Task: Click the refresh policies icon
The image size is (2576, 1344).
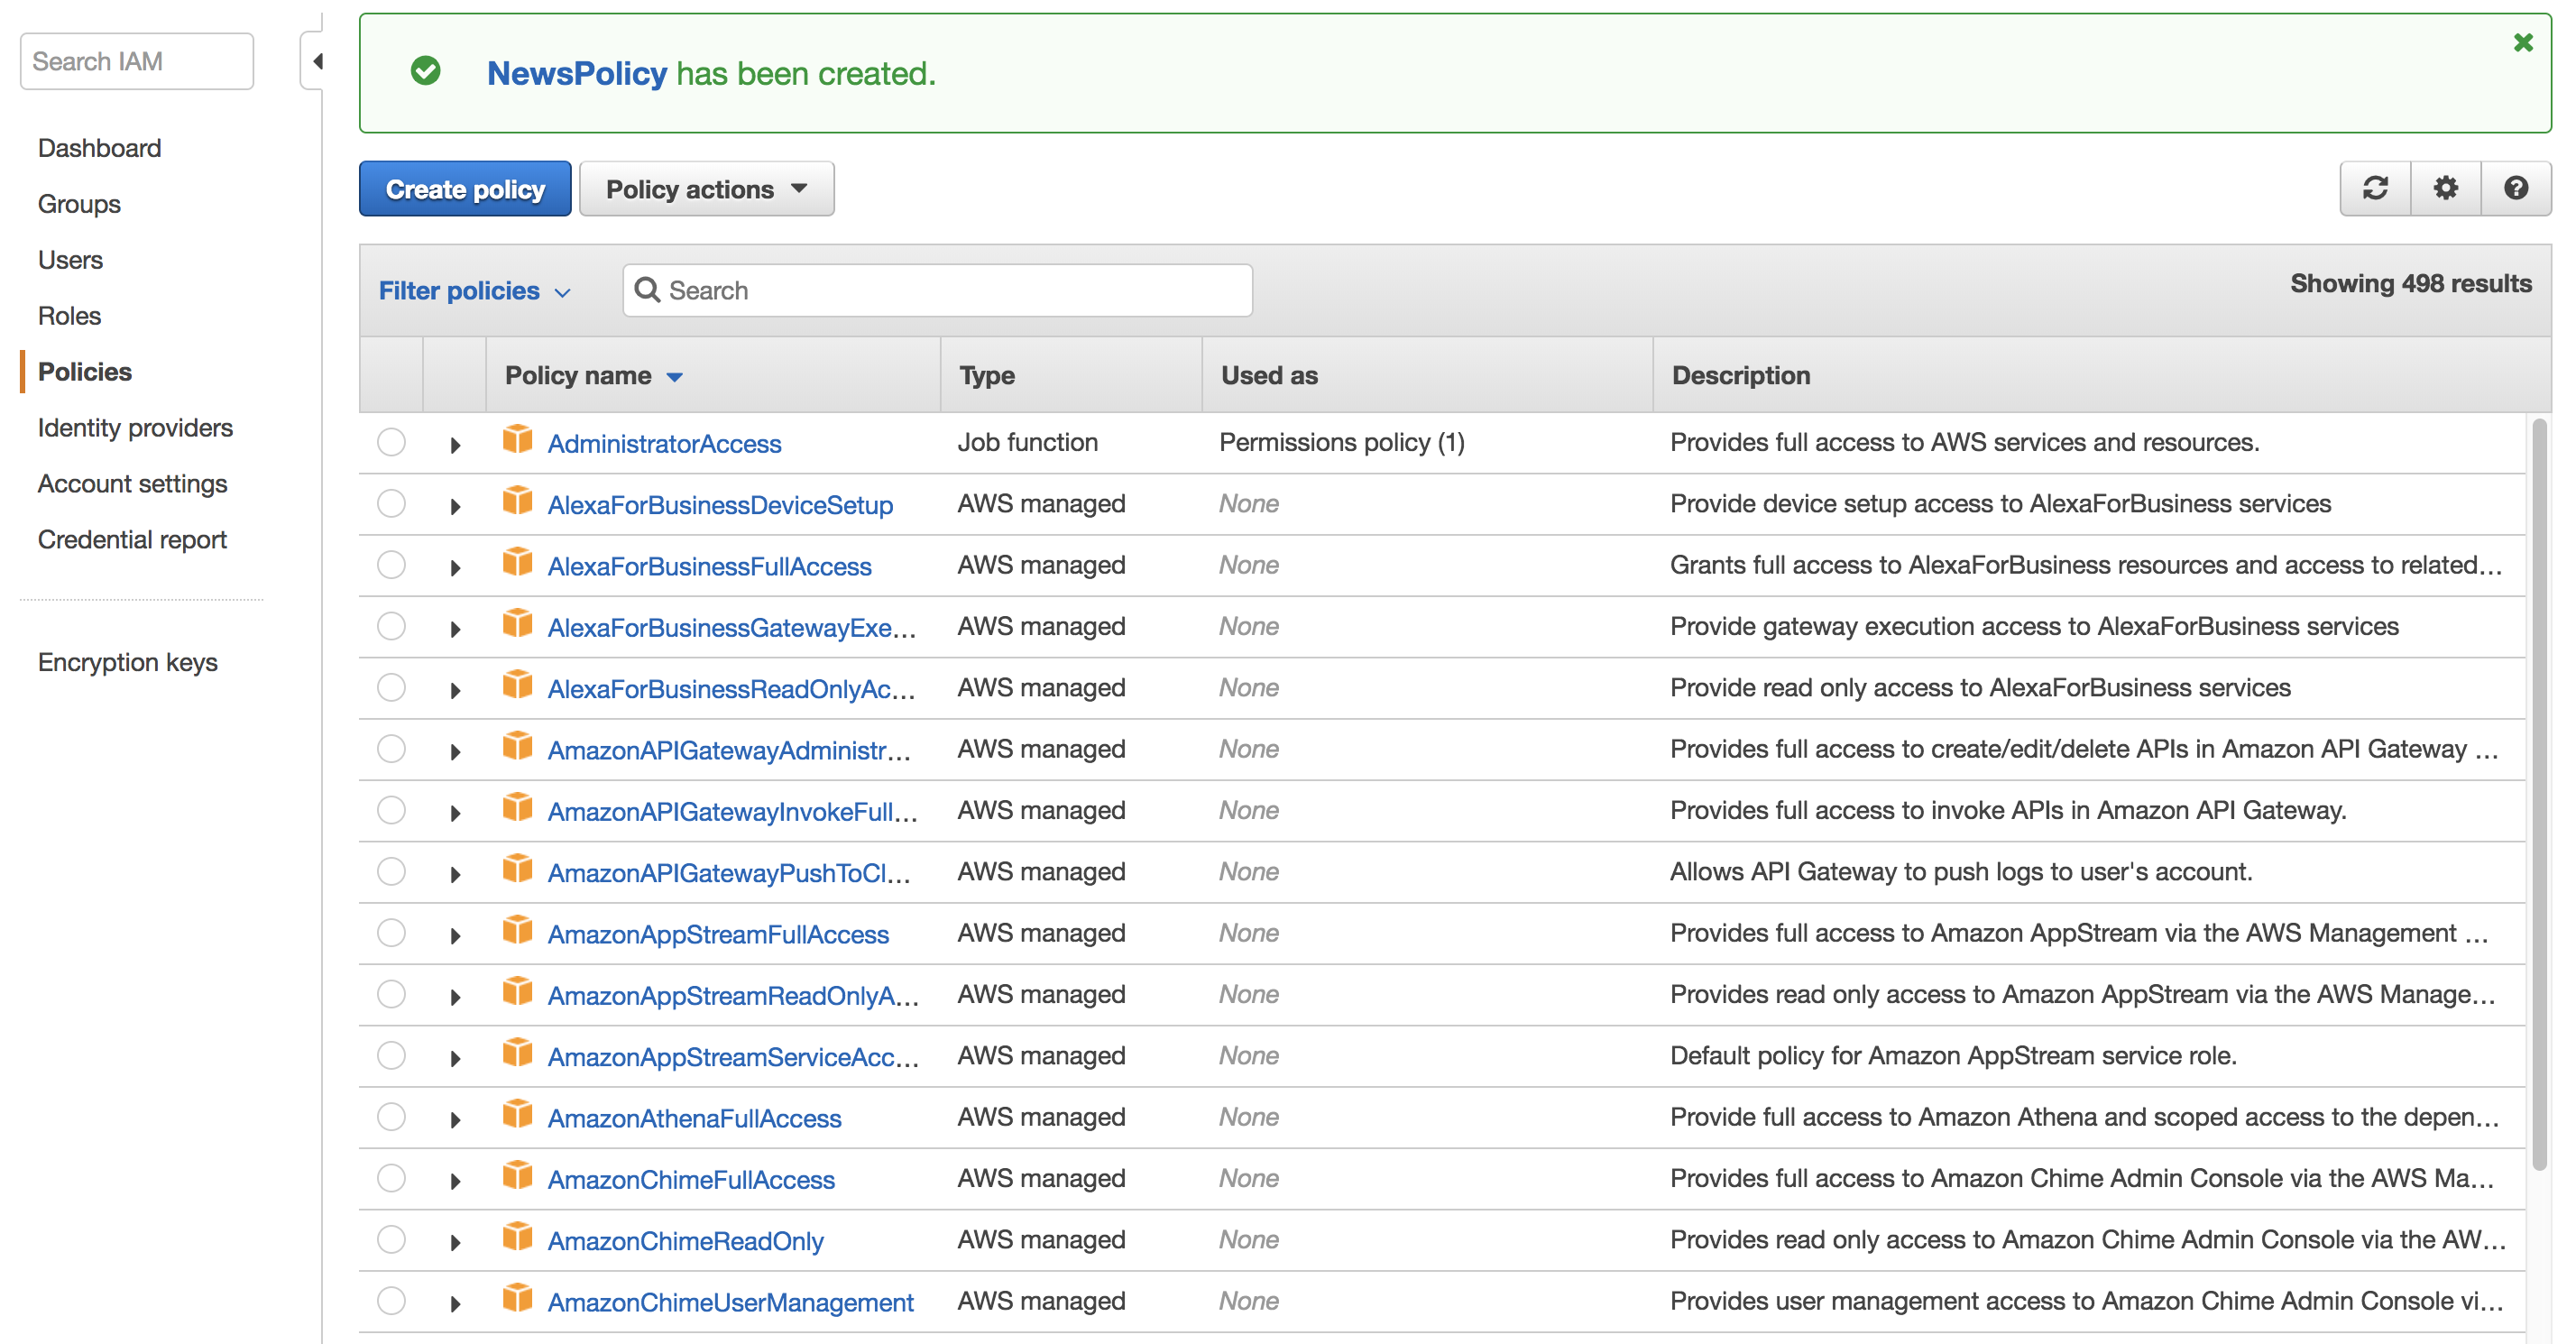Action: click(x=2375, y=188)
